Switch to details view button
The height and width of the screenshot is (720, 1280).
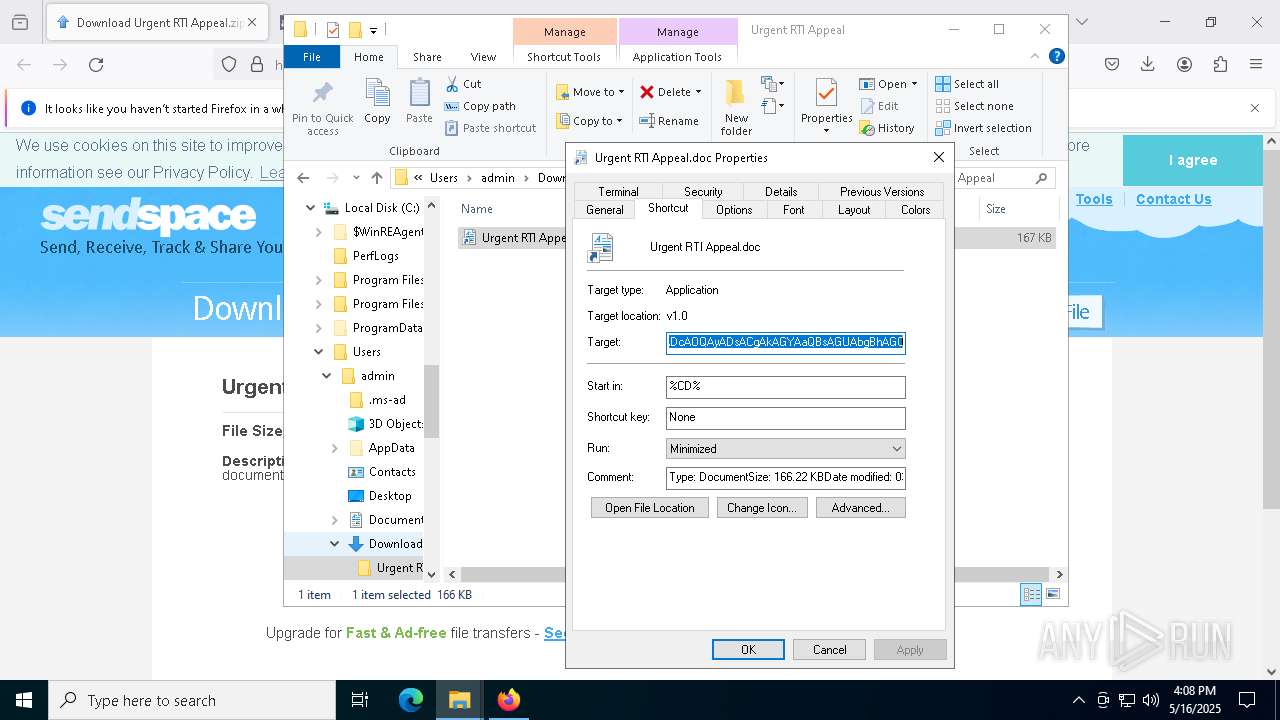1031,594
